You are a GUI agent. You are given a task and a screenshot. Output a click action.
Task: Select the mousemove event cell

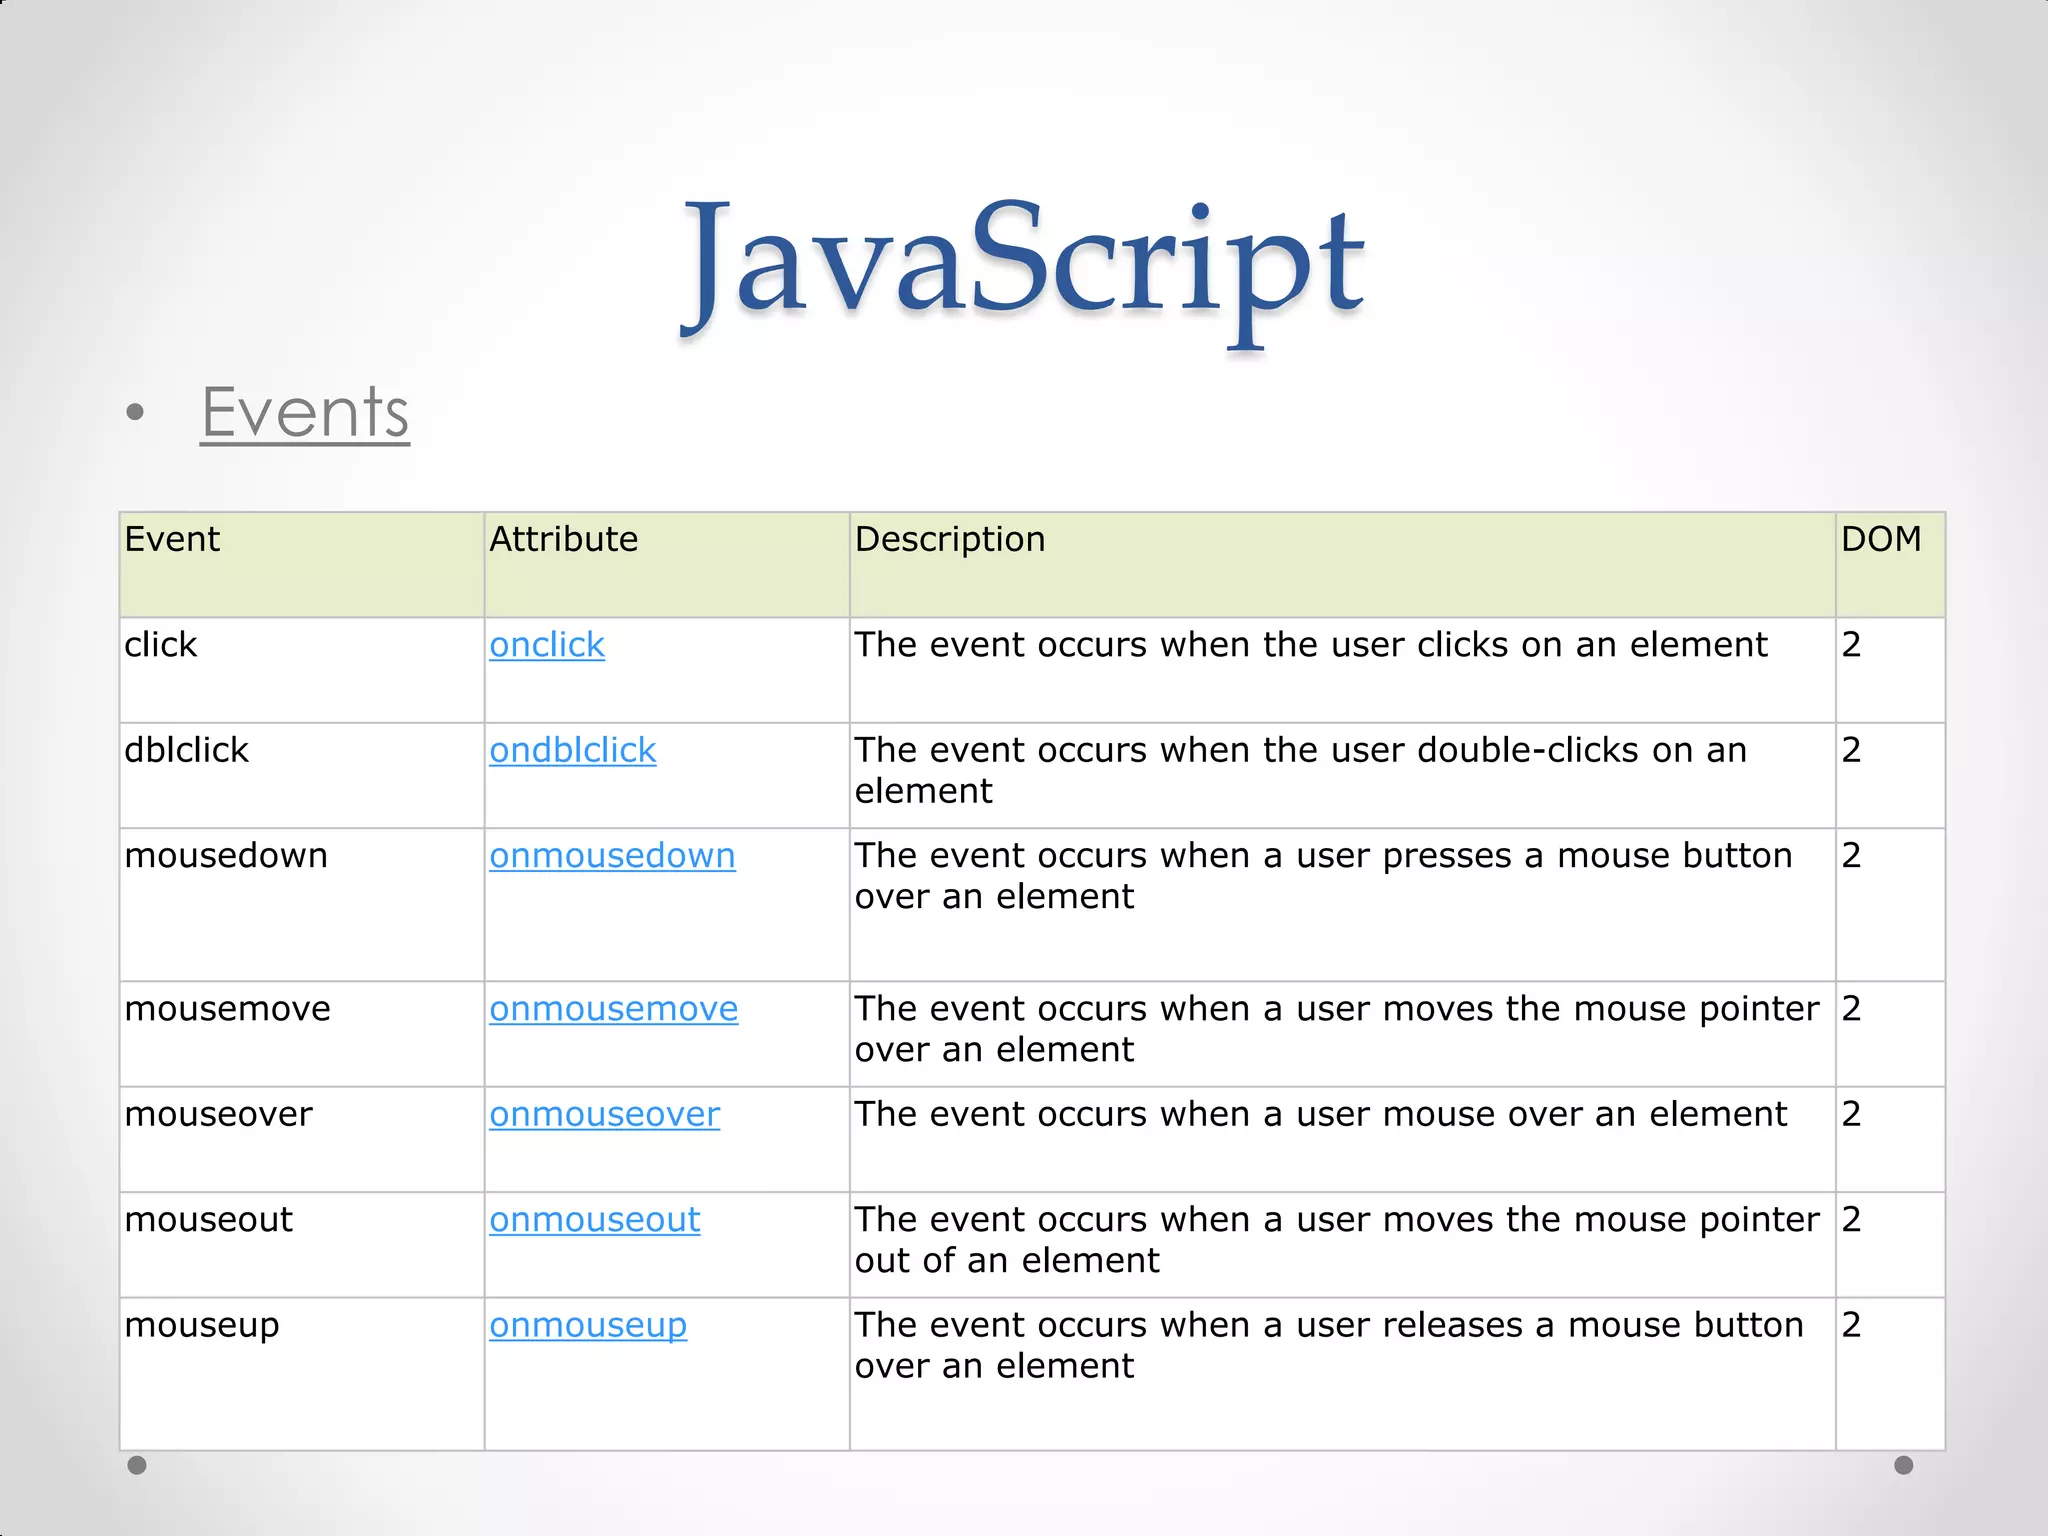pos(302,1034)
